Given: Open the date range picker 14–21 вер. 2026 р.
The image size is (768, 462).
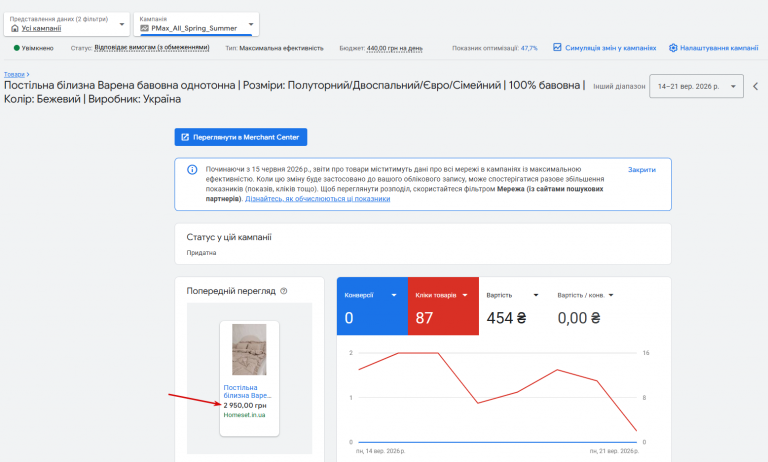Looking at the screenshot, I should (x=696, y=86).
